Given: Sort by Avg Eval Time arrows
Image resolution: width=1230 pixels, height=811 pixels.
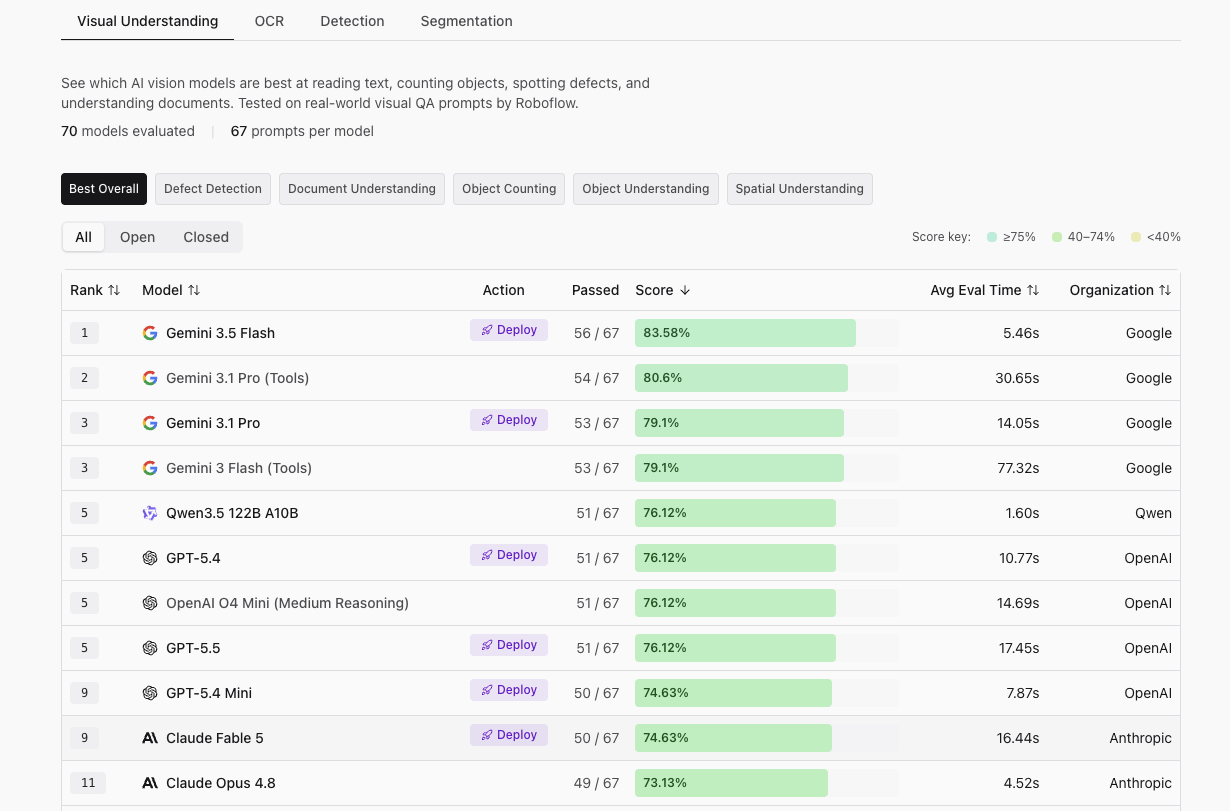Looking at the screenshot, I should pyautogui.click(x=1033, y=290).
